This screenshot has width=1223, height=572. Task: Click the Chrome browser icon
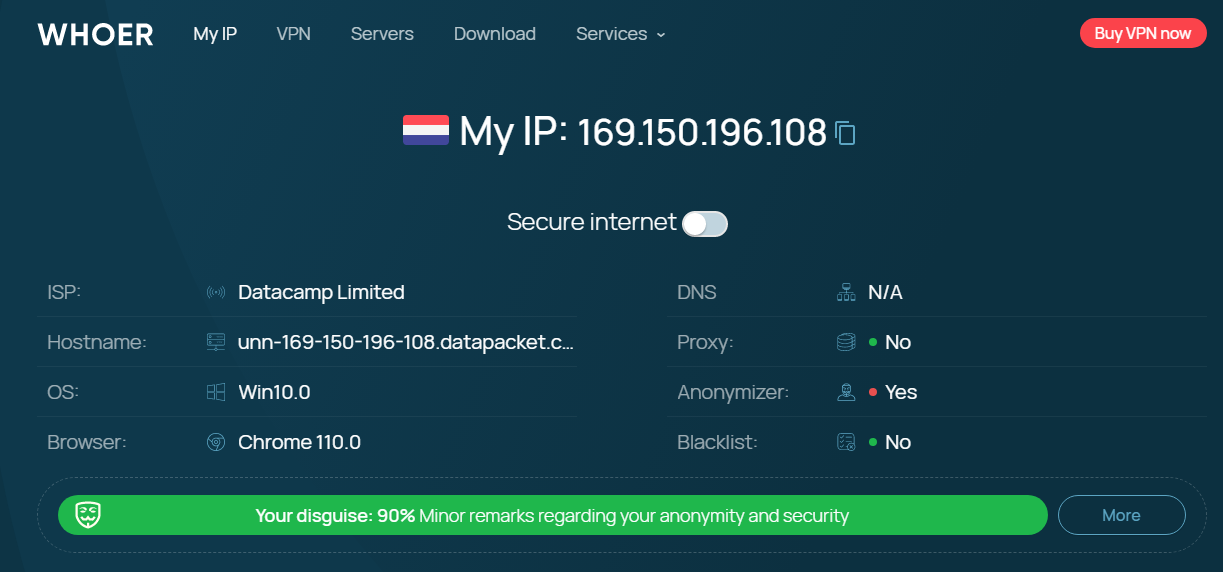point(215,442)
